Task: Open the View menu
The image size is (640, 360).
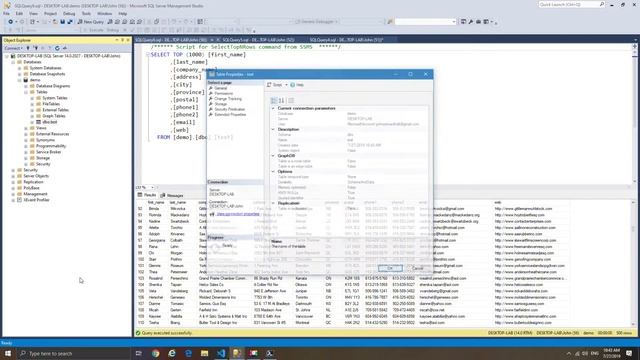Action: [33, 13]
